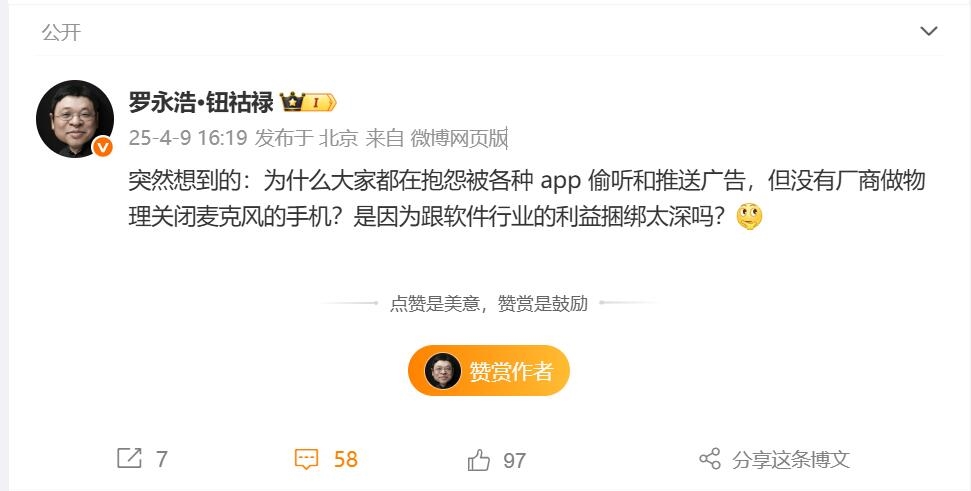Click the thinking face emoji in post
The image size is (971, 491).
[x=749, y=217]
